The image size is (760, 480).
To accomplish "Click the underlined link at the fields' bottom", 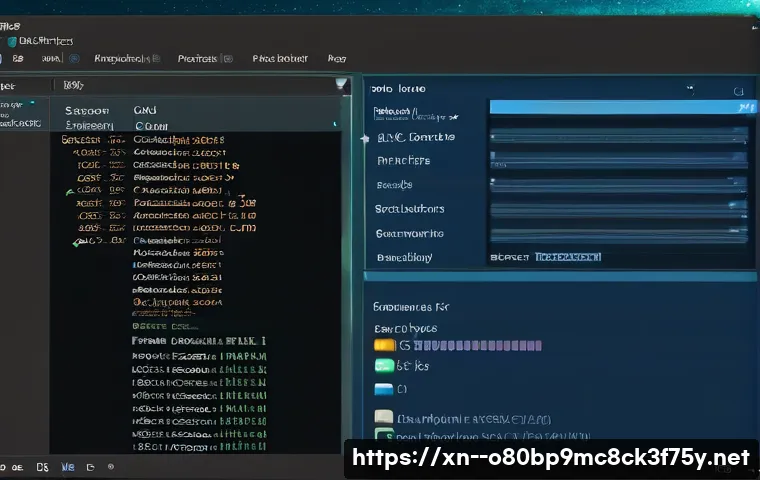I will point(568,257).
